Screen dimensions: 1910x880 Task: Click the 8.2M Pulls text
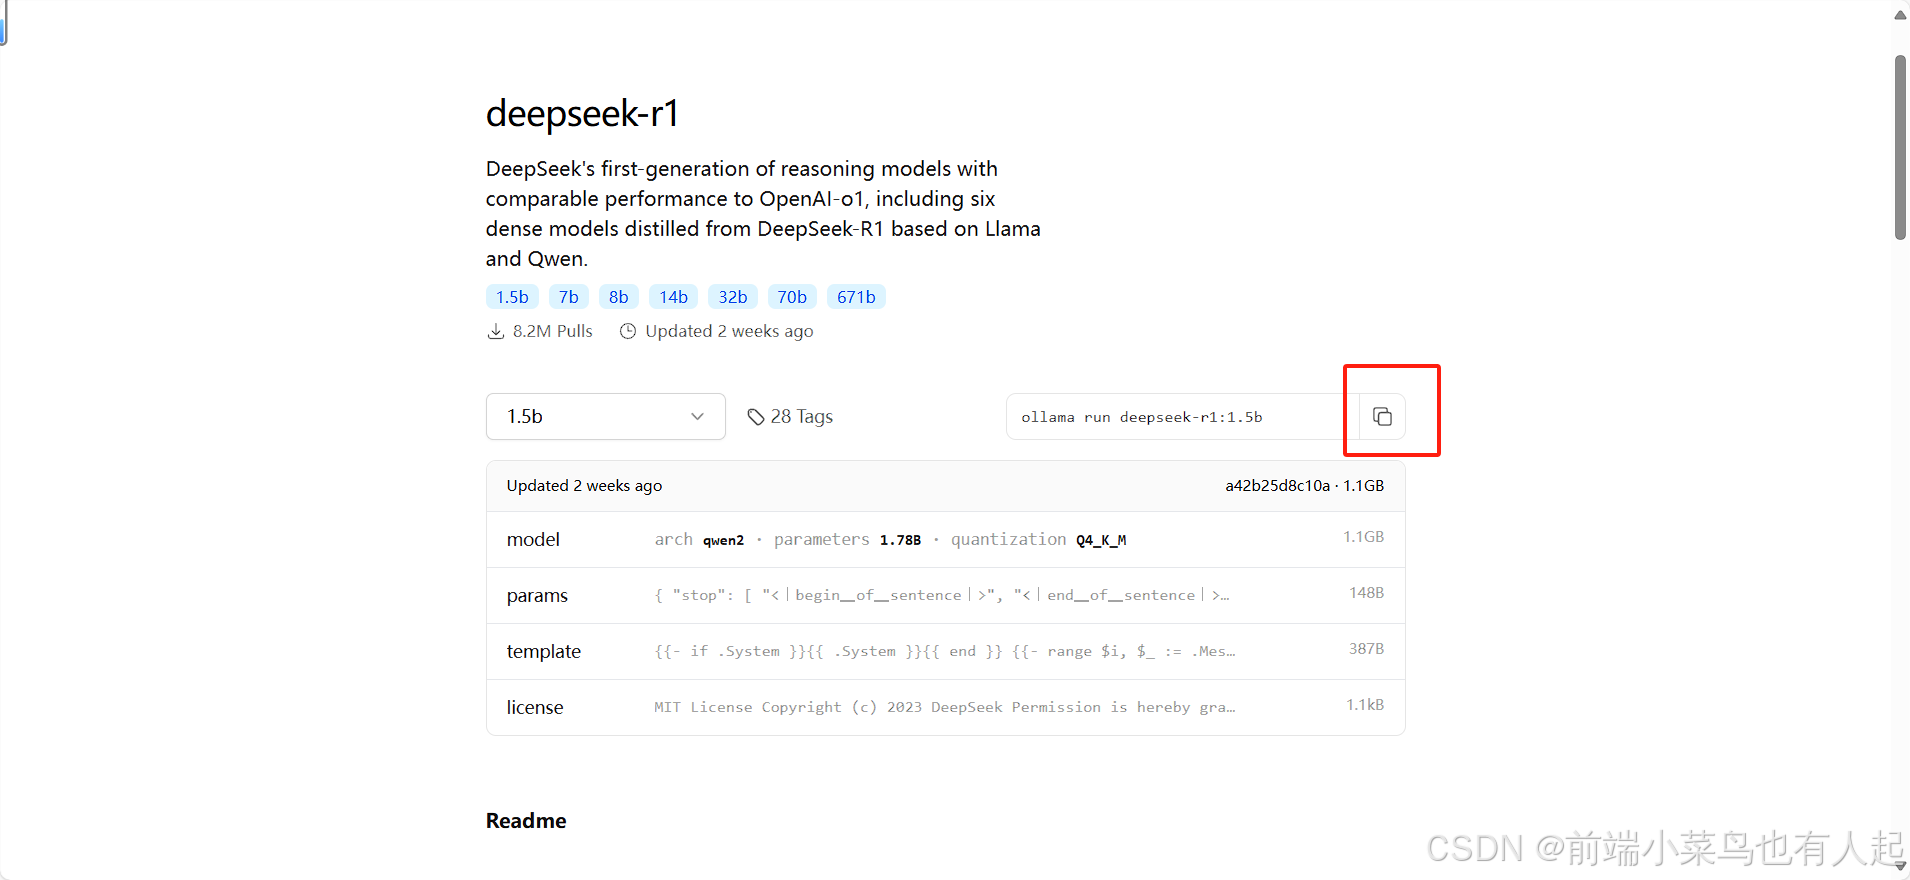point(552,331)
